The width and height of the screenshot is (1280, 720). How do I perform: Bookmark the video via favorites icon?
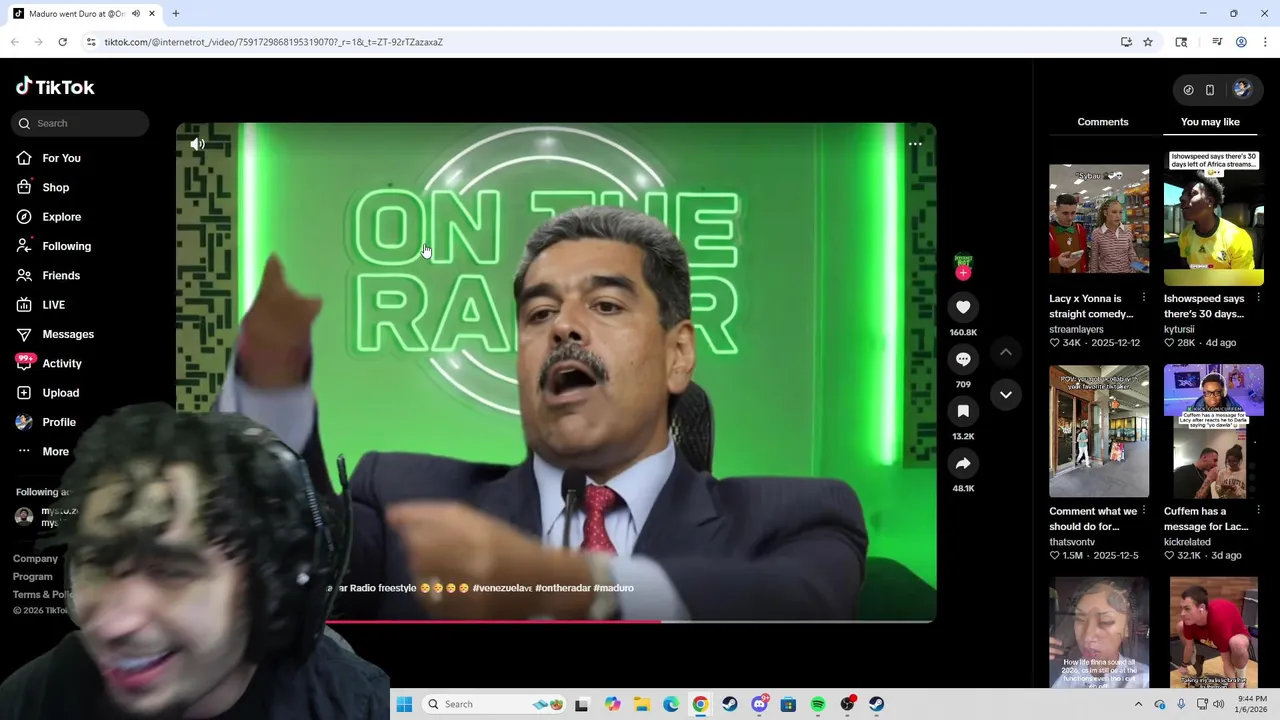click(963, 411)
